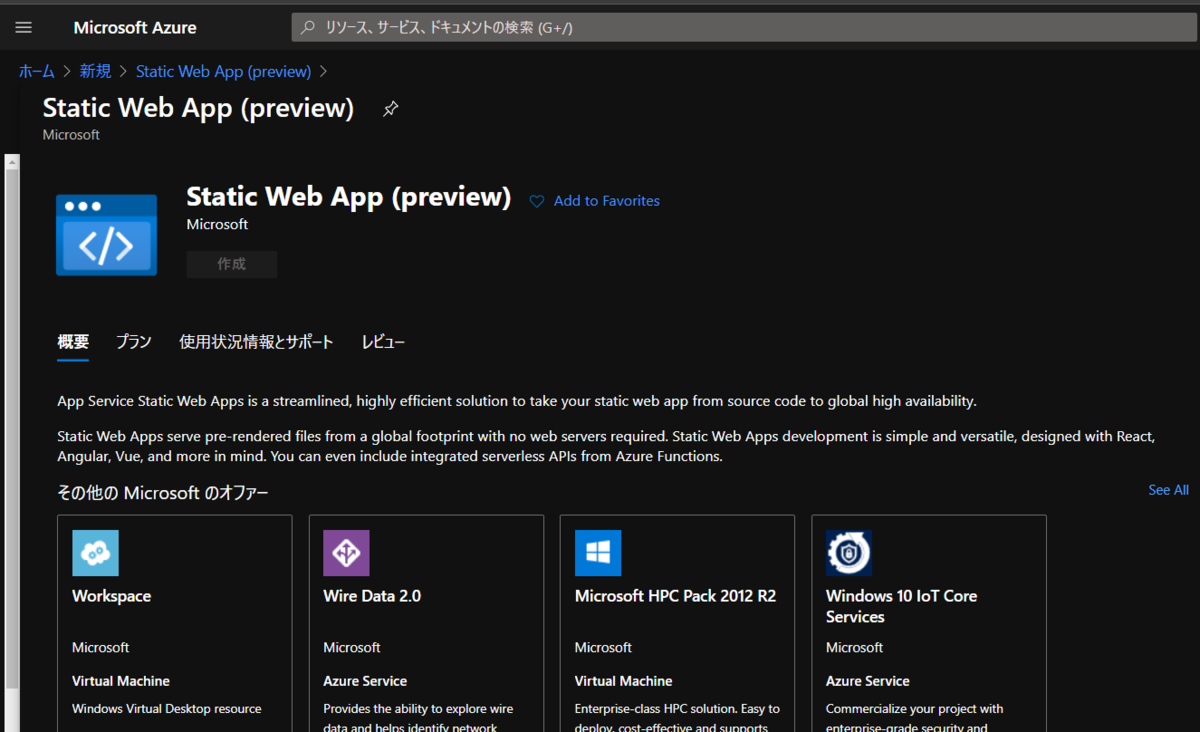1200x732 pixels.
Task: Click the Workspace offer icon
Action: (x=95, y=553)
